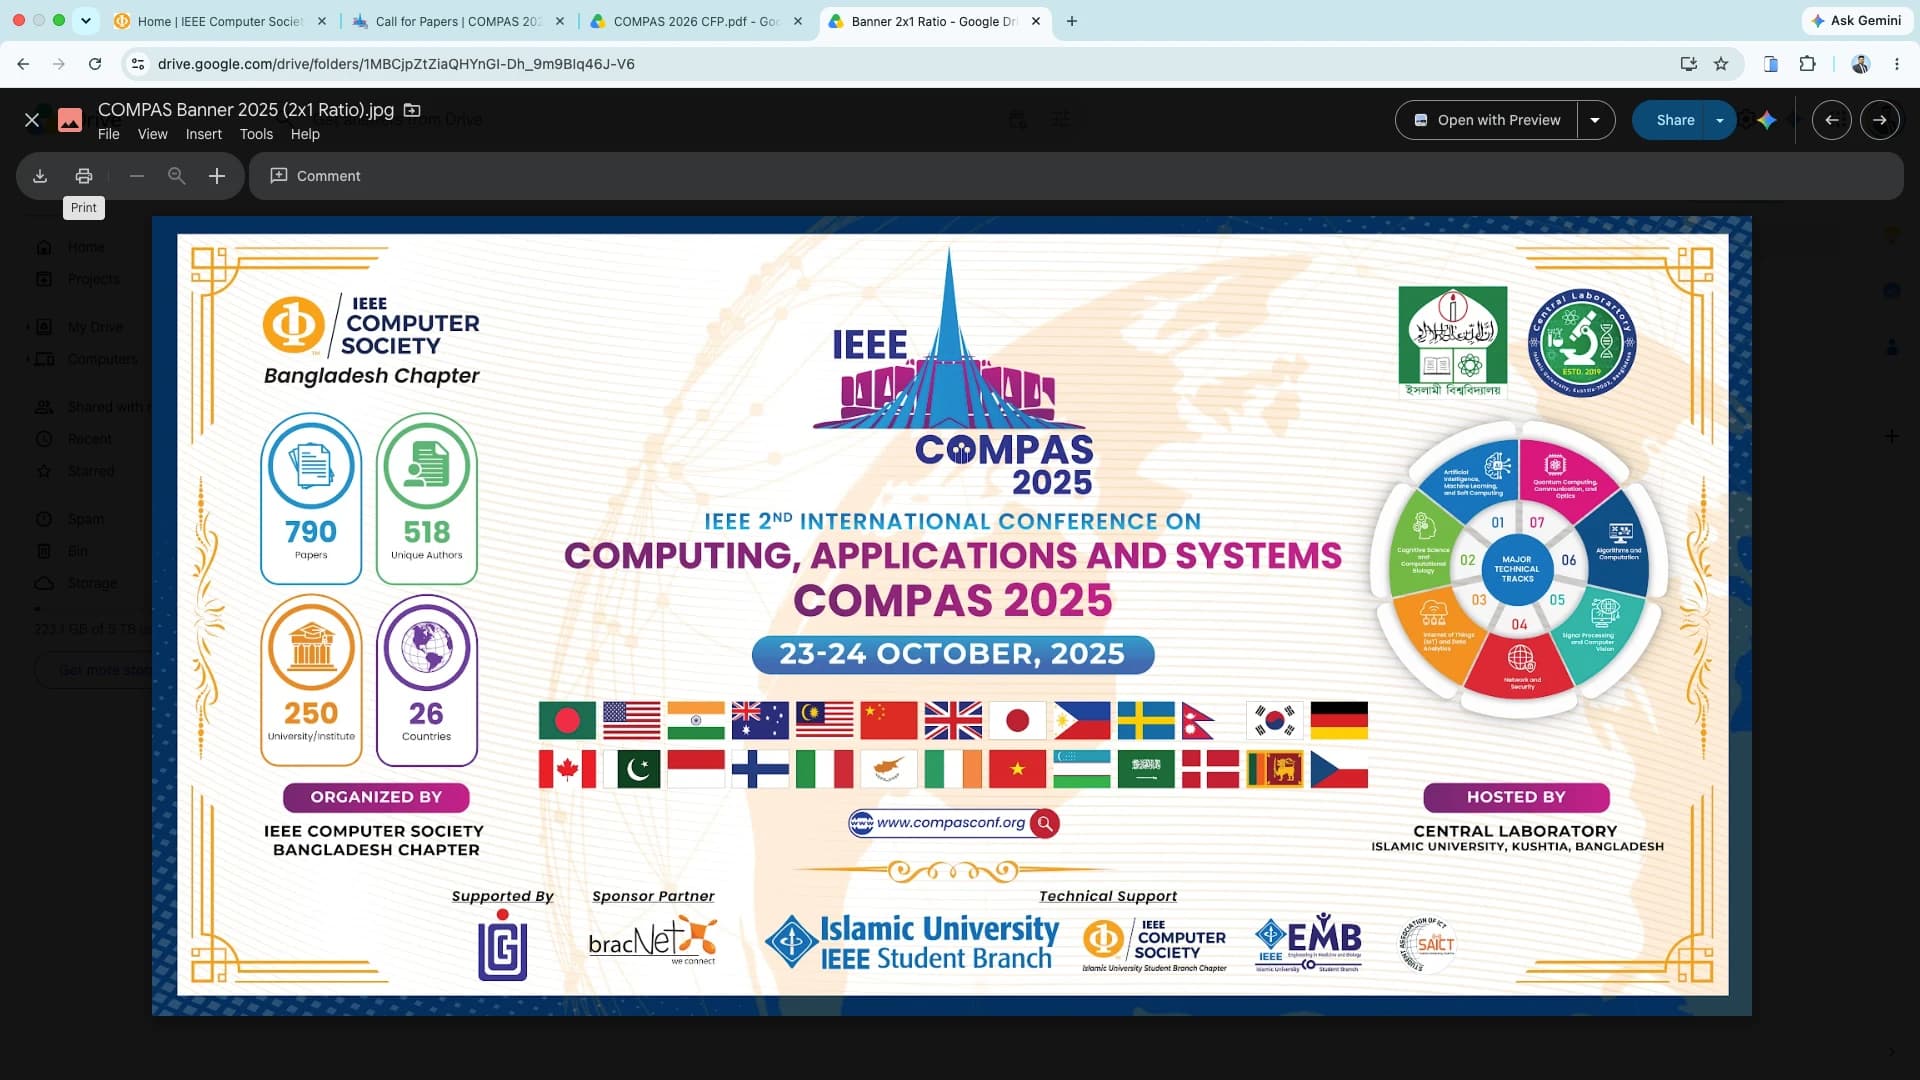
Task: Expand the Share options dropdown arrow
Action: tap(1720, 120)
